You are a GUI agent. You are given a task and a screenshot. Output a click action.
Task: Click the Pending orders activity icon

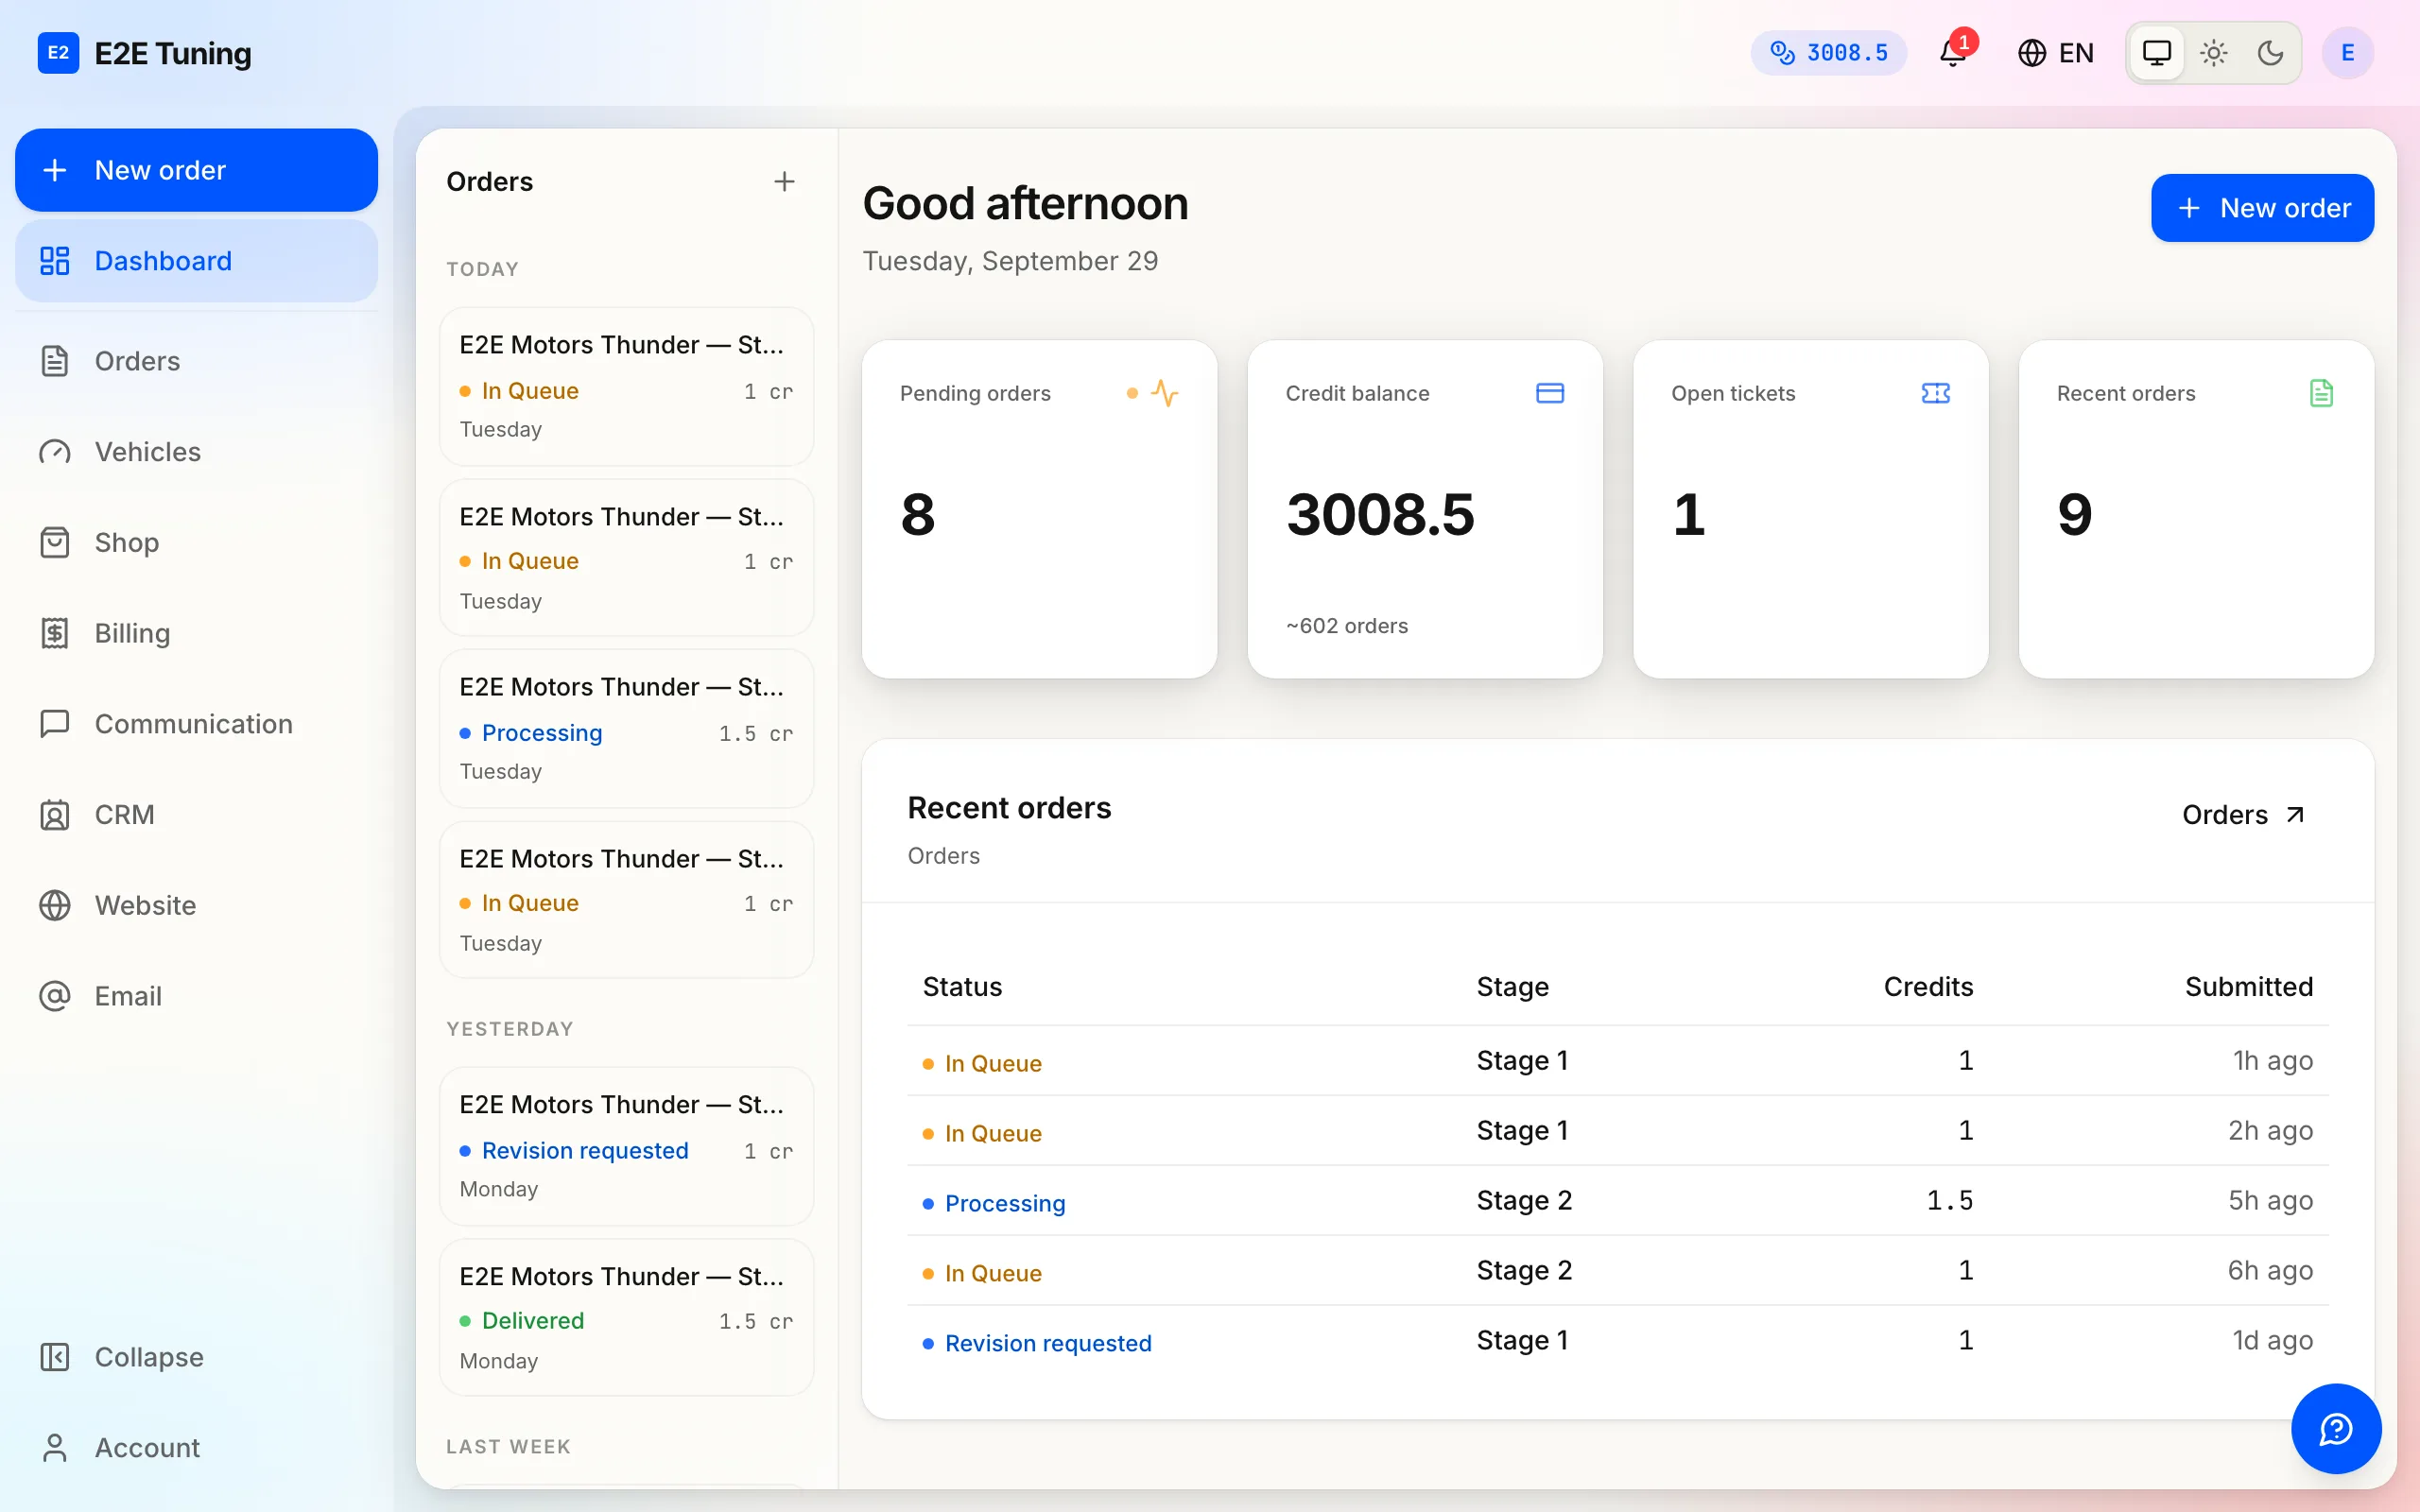click(1164, 393)
